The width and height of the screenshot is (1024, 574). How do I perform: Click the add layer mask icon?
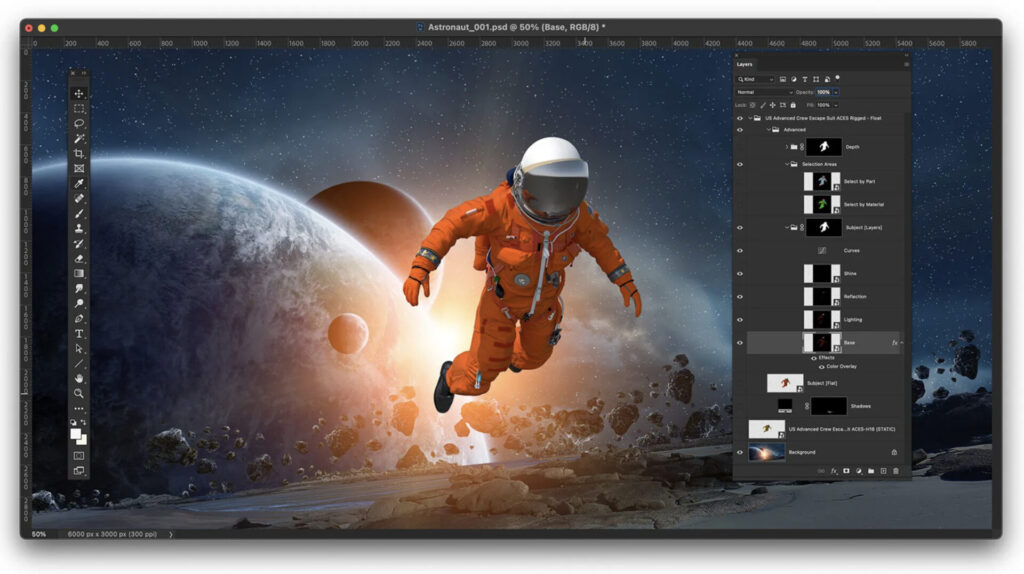point(846,470)
